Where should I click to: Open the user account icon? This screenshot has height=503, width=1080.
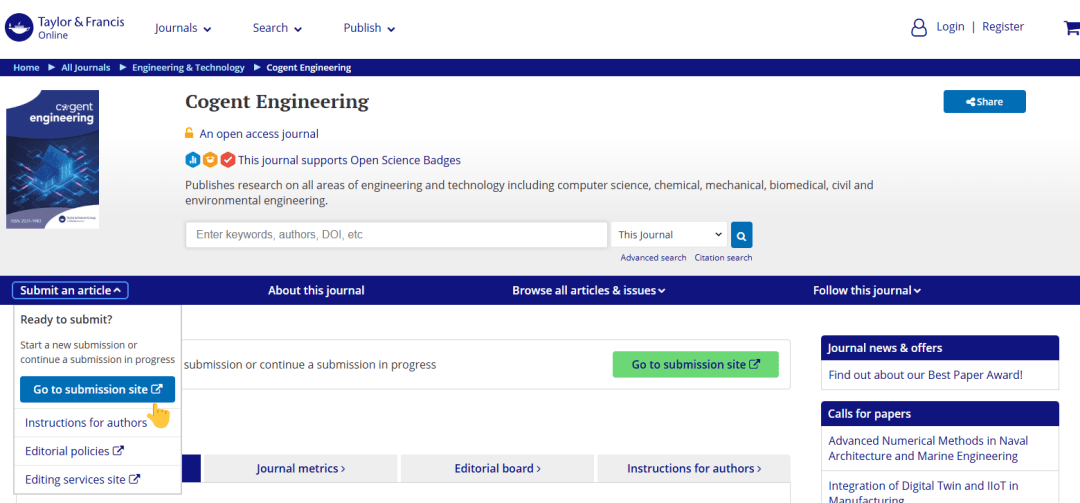tap(919, 28)
